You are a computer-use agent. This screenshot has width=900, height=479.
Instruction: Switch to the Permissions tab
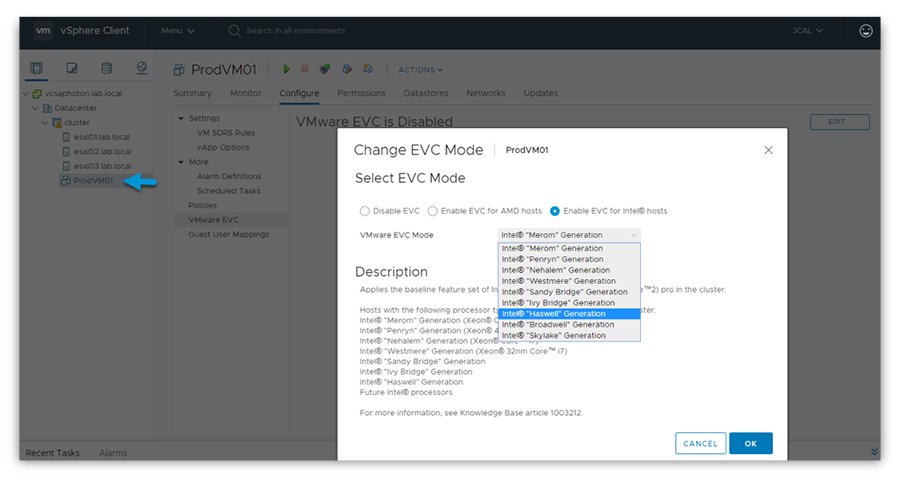click(x=361, y=93)
